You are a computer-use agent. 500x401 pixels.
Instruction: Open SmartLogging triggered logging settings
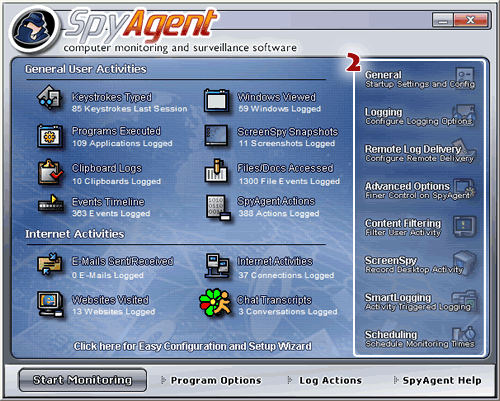(418, 302)
